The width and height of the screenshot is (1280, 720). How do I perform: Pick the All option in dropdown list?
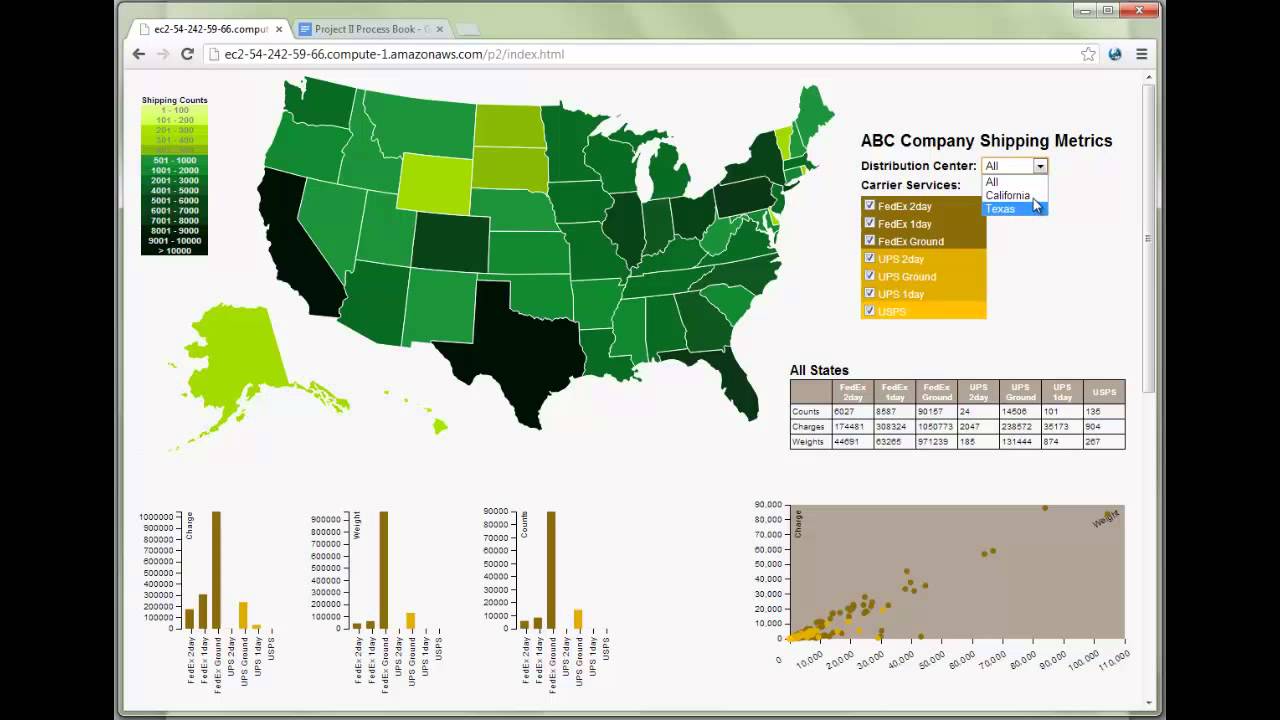click(x=1015, y=182)
